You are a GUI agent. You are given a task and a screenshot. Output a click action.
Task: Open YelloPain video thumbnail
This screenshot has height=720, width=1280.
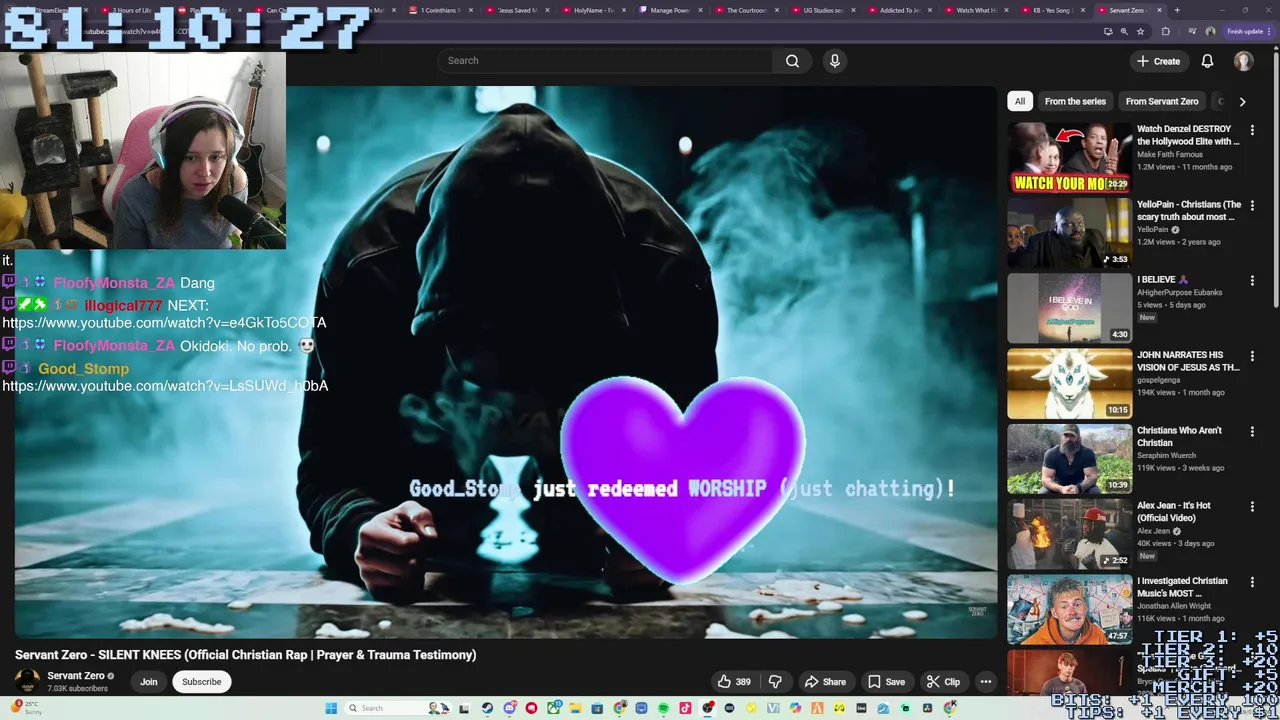[1069, 233]
